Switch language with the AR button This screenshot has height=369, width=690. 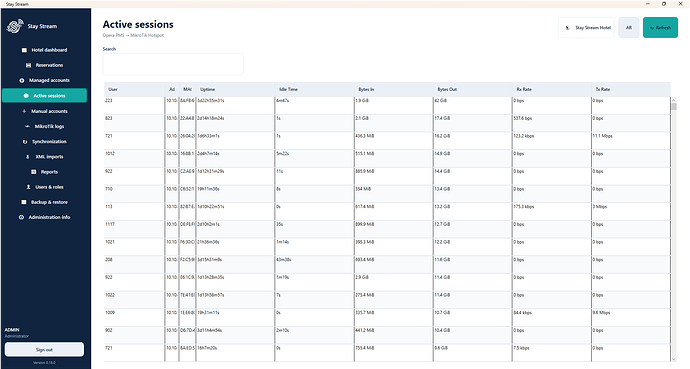point(628,27)
